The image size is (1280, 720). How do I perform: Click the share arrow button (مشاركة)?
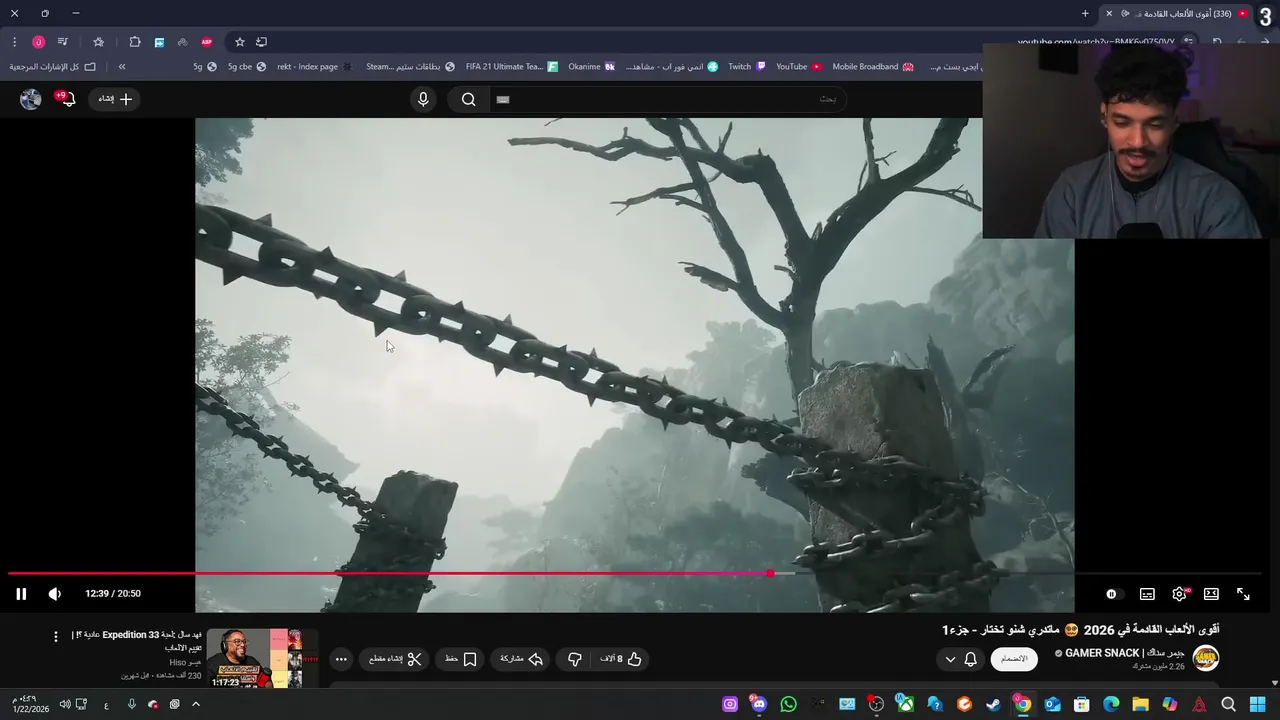point(522,659)
